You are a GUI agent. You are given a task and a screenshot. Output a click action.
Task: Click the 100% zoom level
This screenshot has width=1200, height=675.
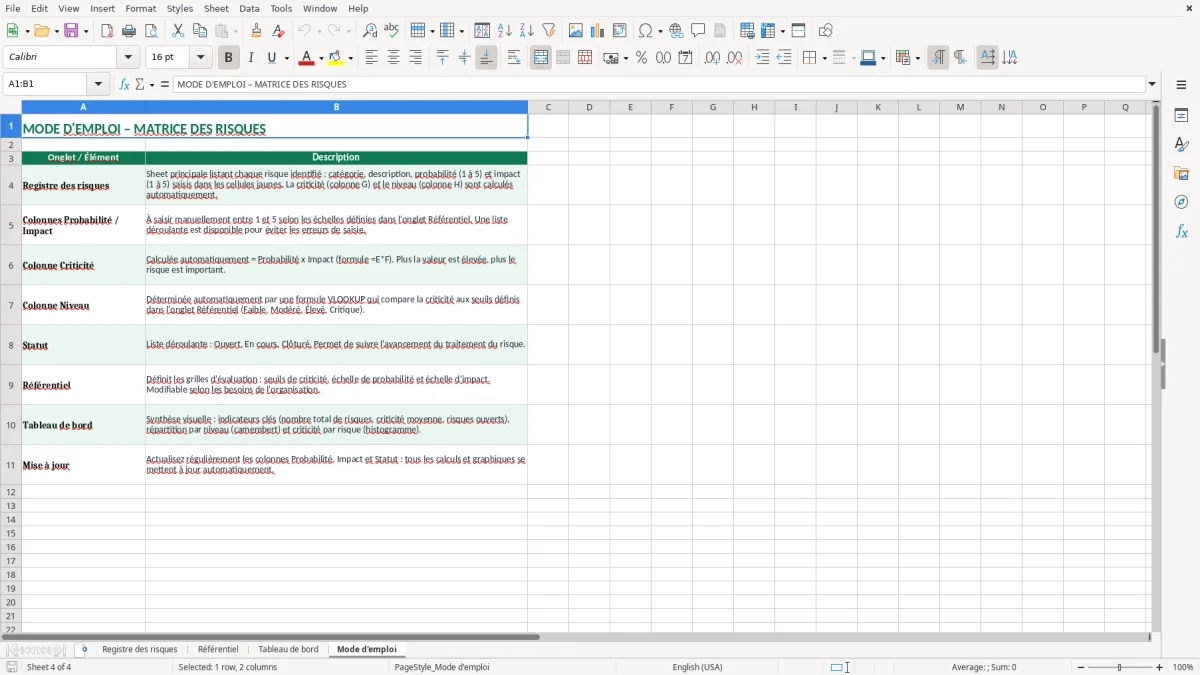(1183, 667)
